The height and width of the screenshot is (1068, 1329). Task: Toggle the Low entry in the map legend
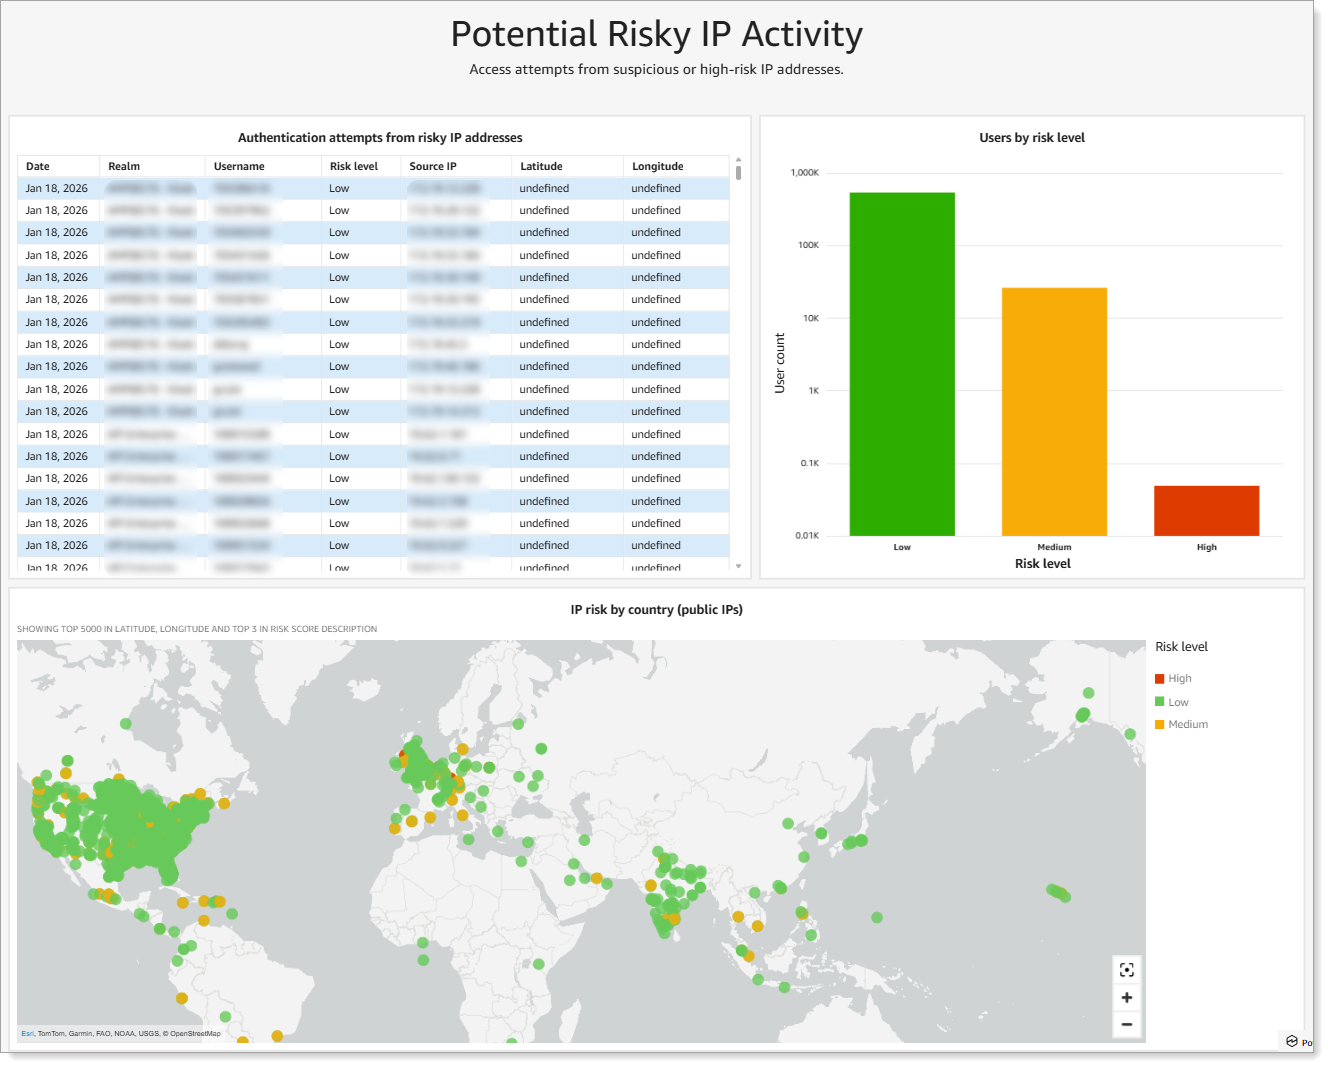pos(1176,701)
